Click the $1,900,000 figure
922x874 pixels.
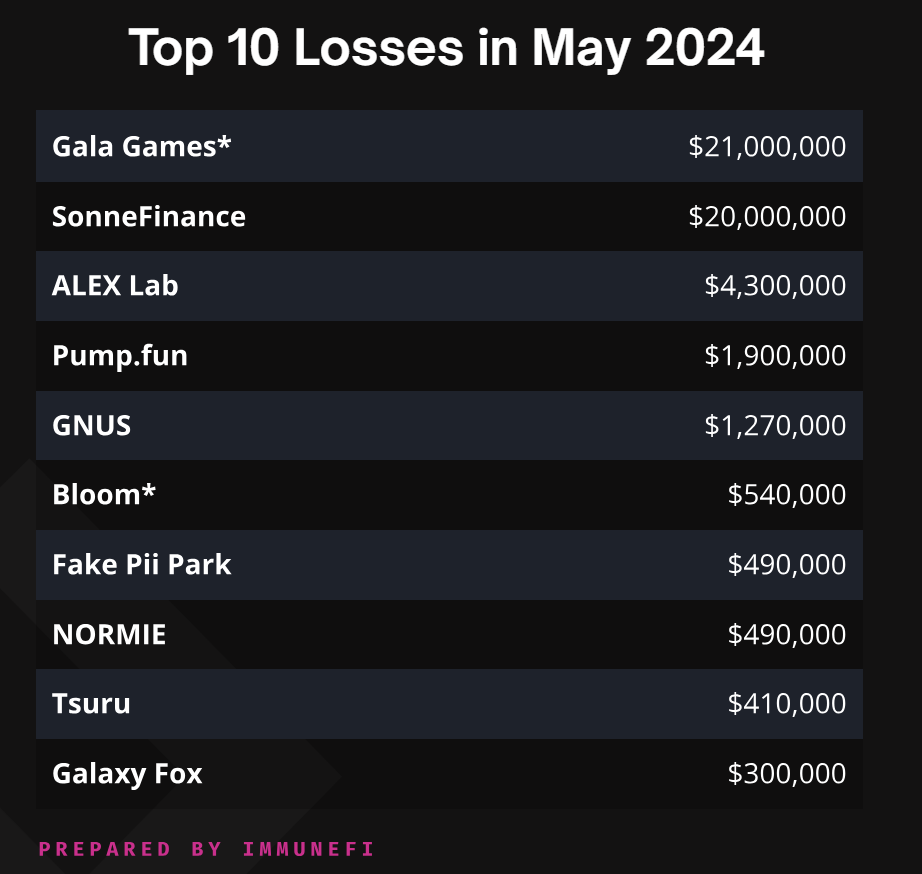[775, 356]
